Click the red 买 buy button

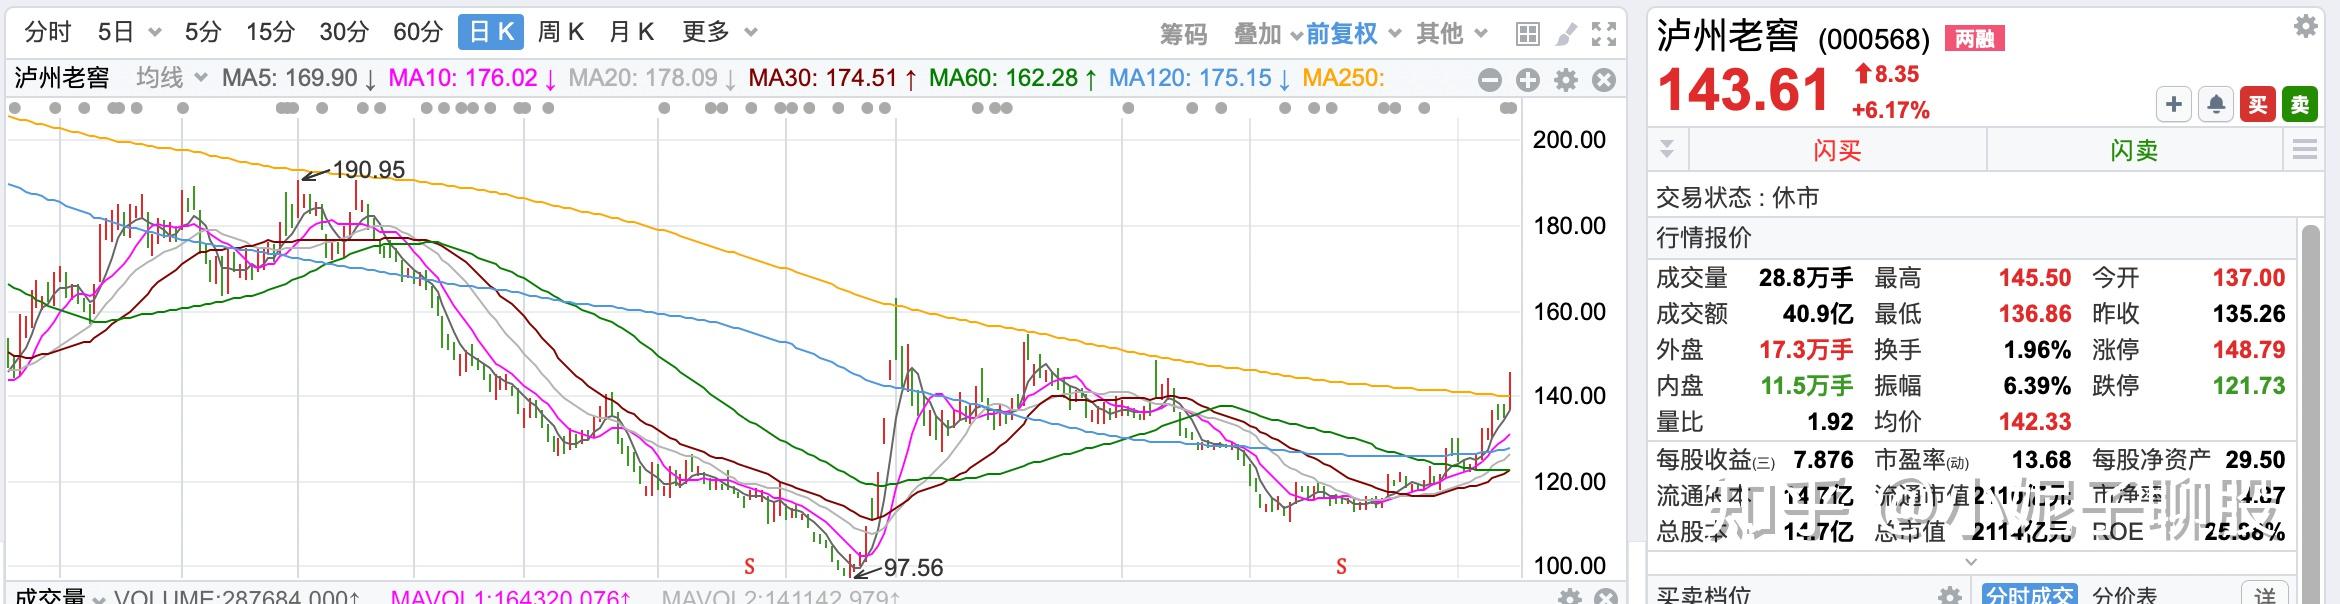[x=2258, y=104]
